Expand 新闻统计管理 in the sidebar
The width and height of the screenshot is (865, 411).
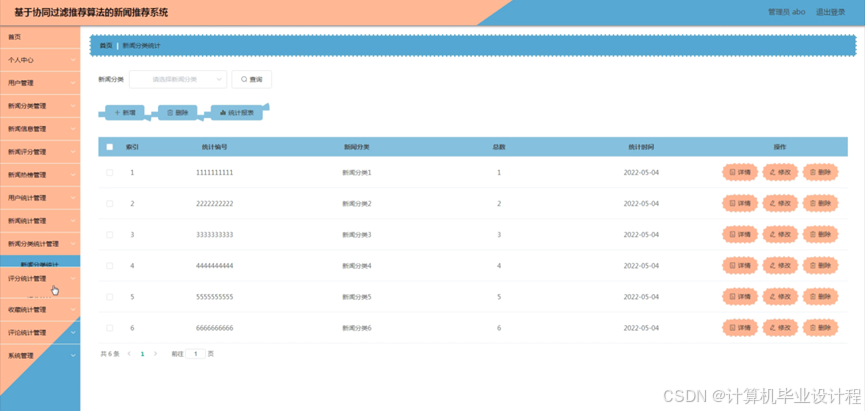[40, 221]
